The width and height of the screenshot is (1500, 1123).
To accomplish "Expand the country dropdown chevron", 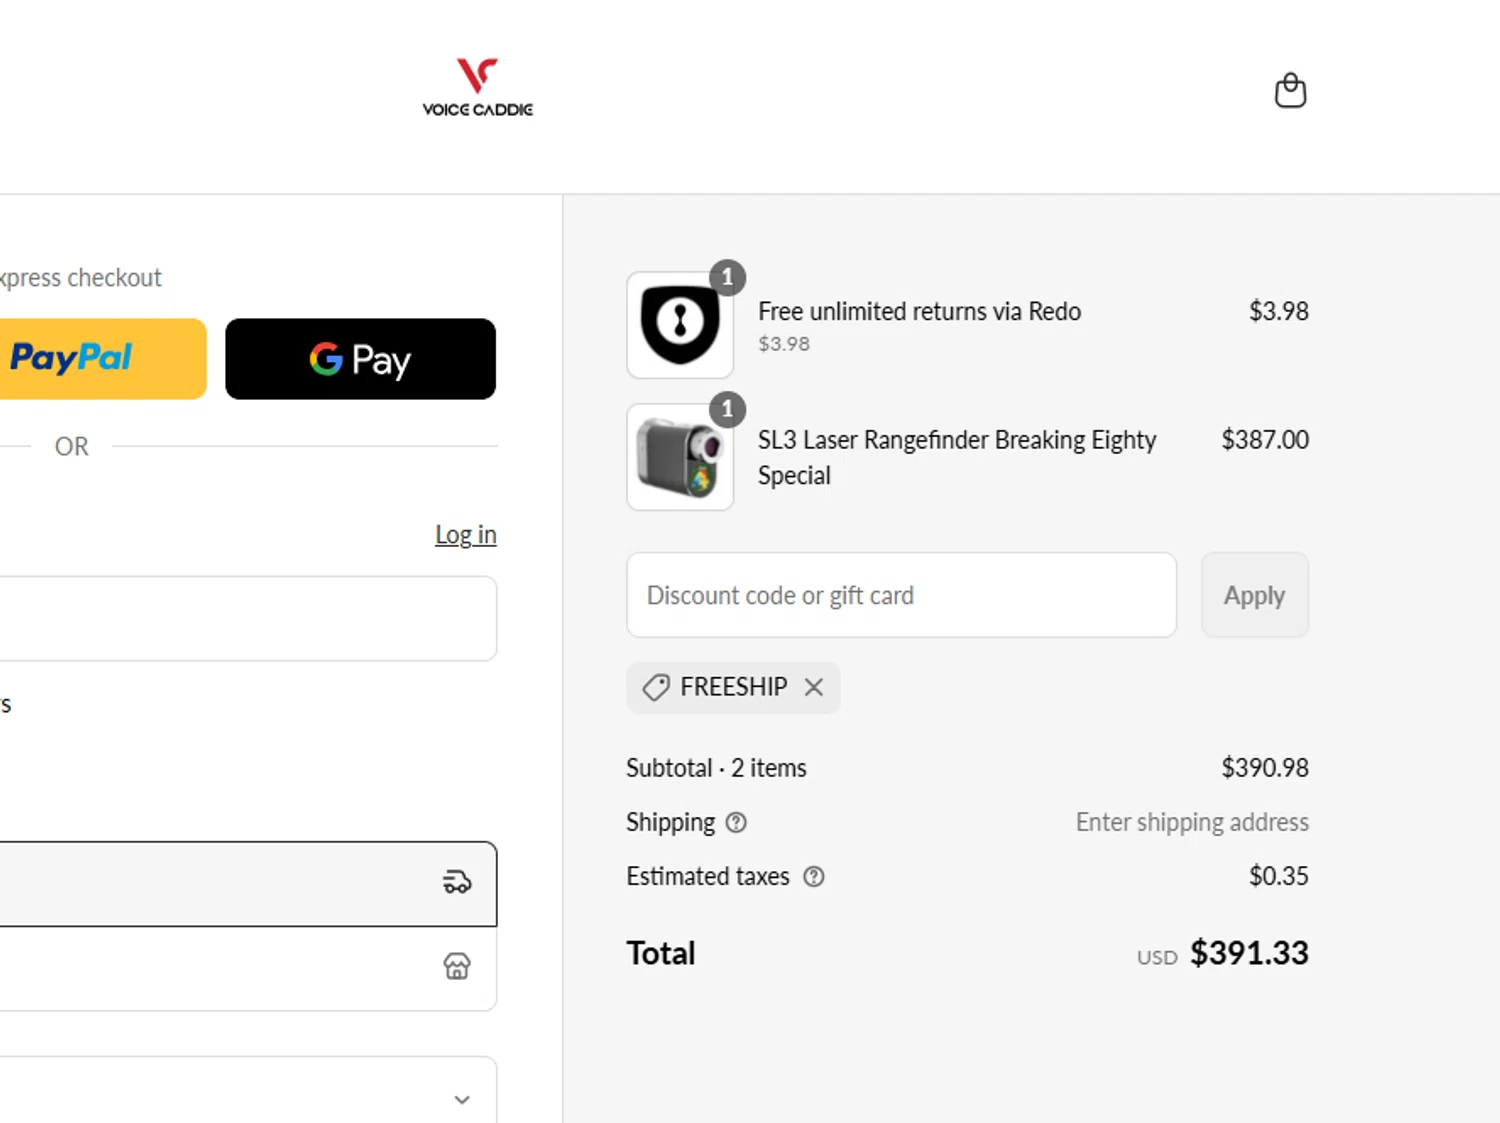I will coord(462,1099).
